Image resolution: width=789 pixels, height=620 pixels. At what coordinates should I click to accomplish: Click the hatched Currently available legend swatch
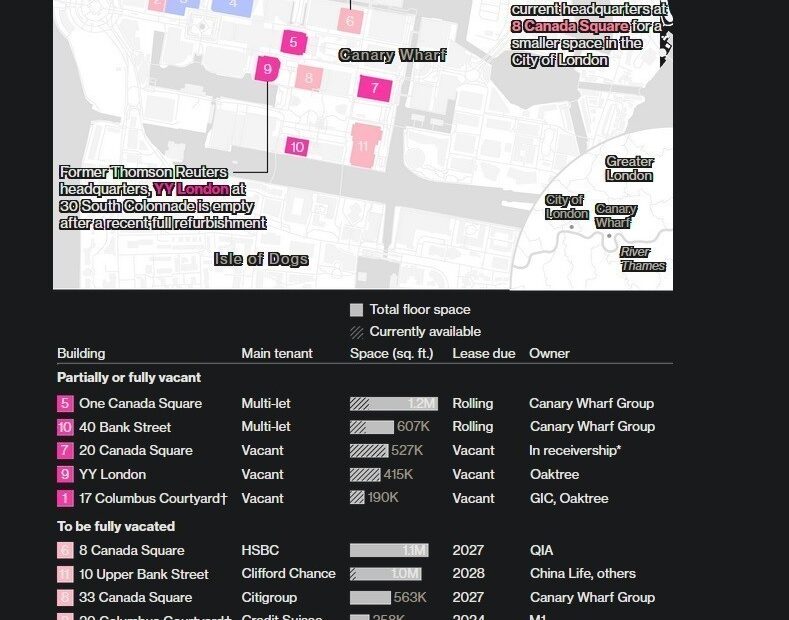(x=356, y=332)
